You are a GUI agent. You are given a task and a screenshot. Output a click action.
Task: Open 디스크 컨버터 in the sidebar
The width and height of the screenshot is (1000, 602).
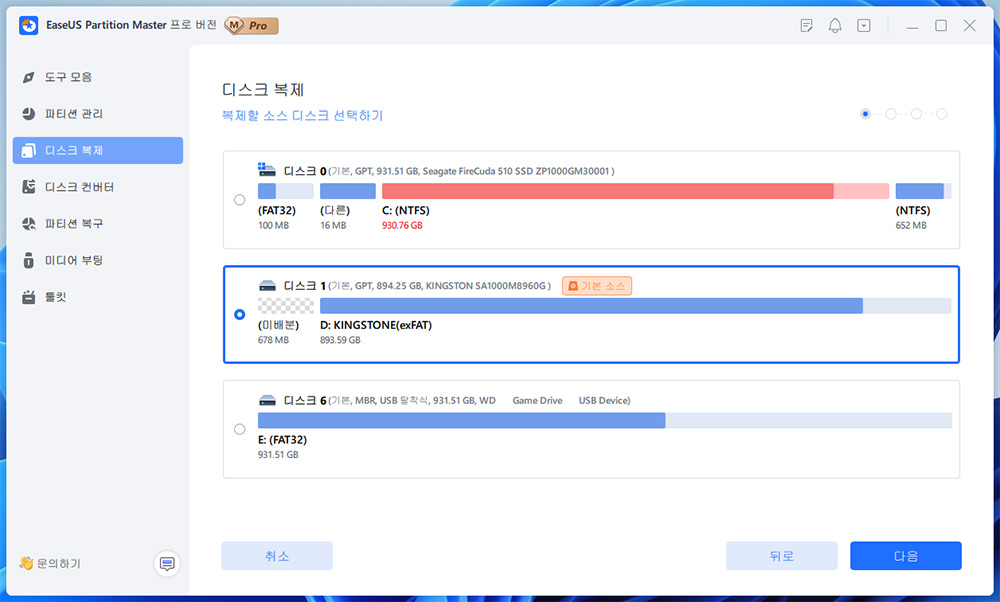(98, 187)
